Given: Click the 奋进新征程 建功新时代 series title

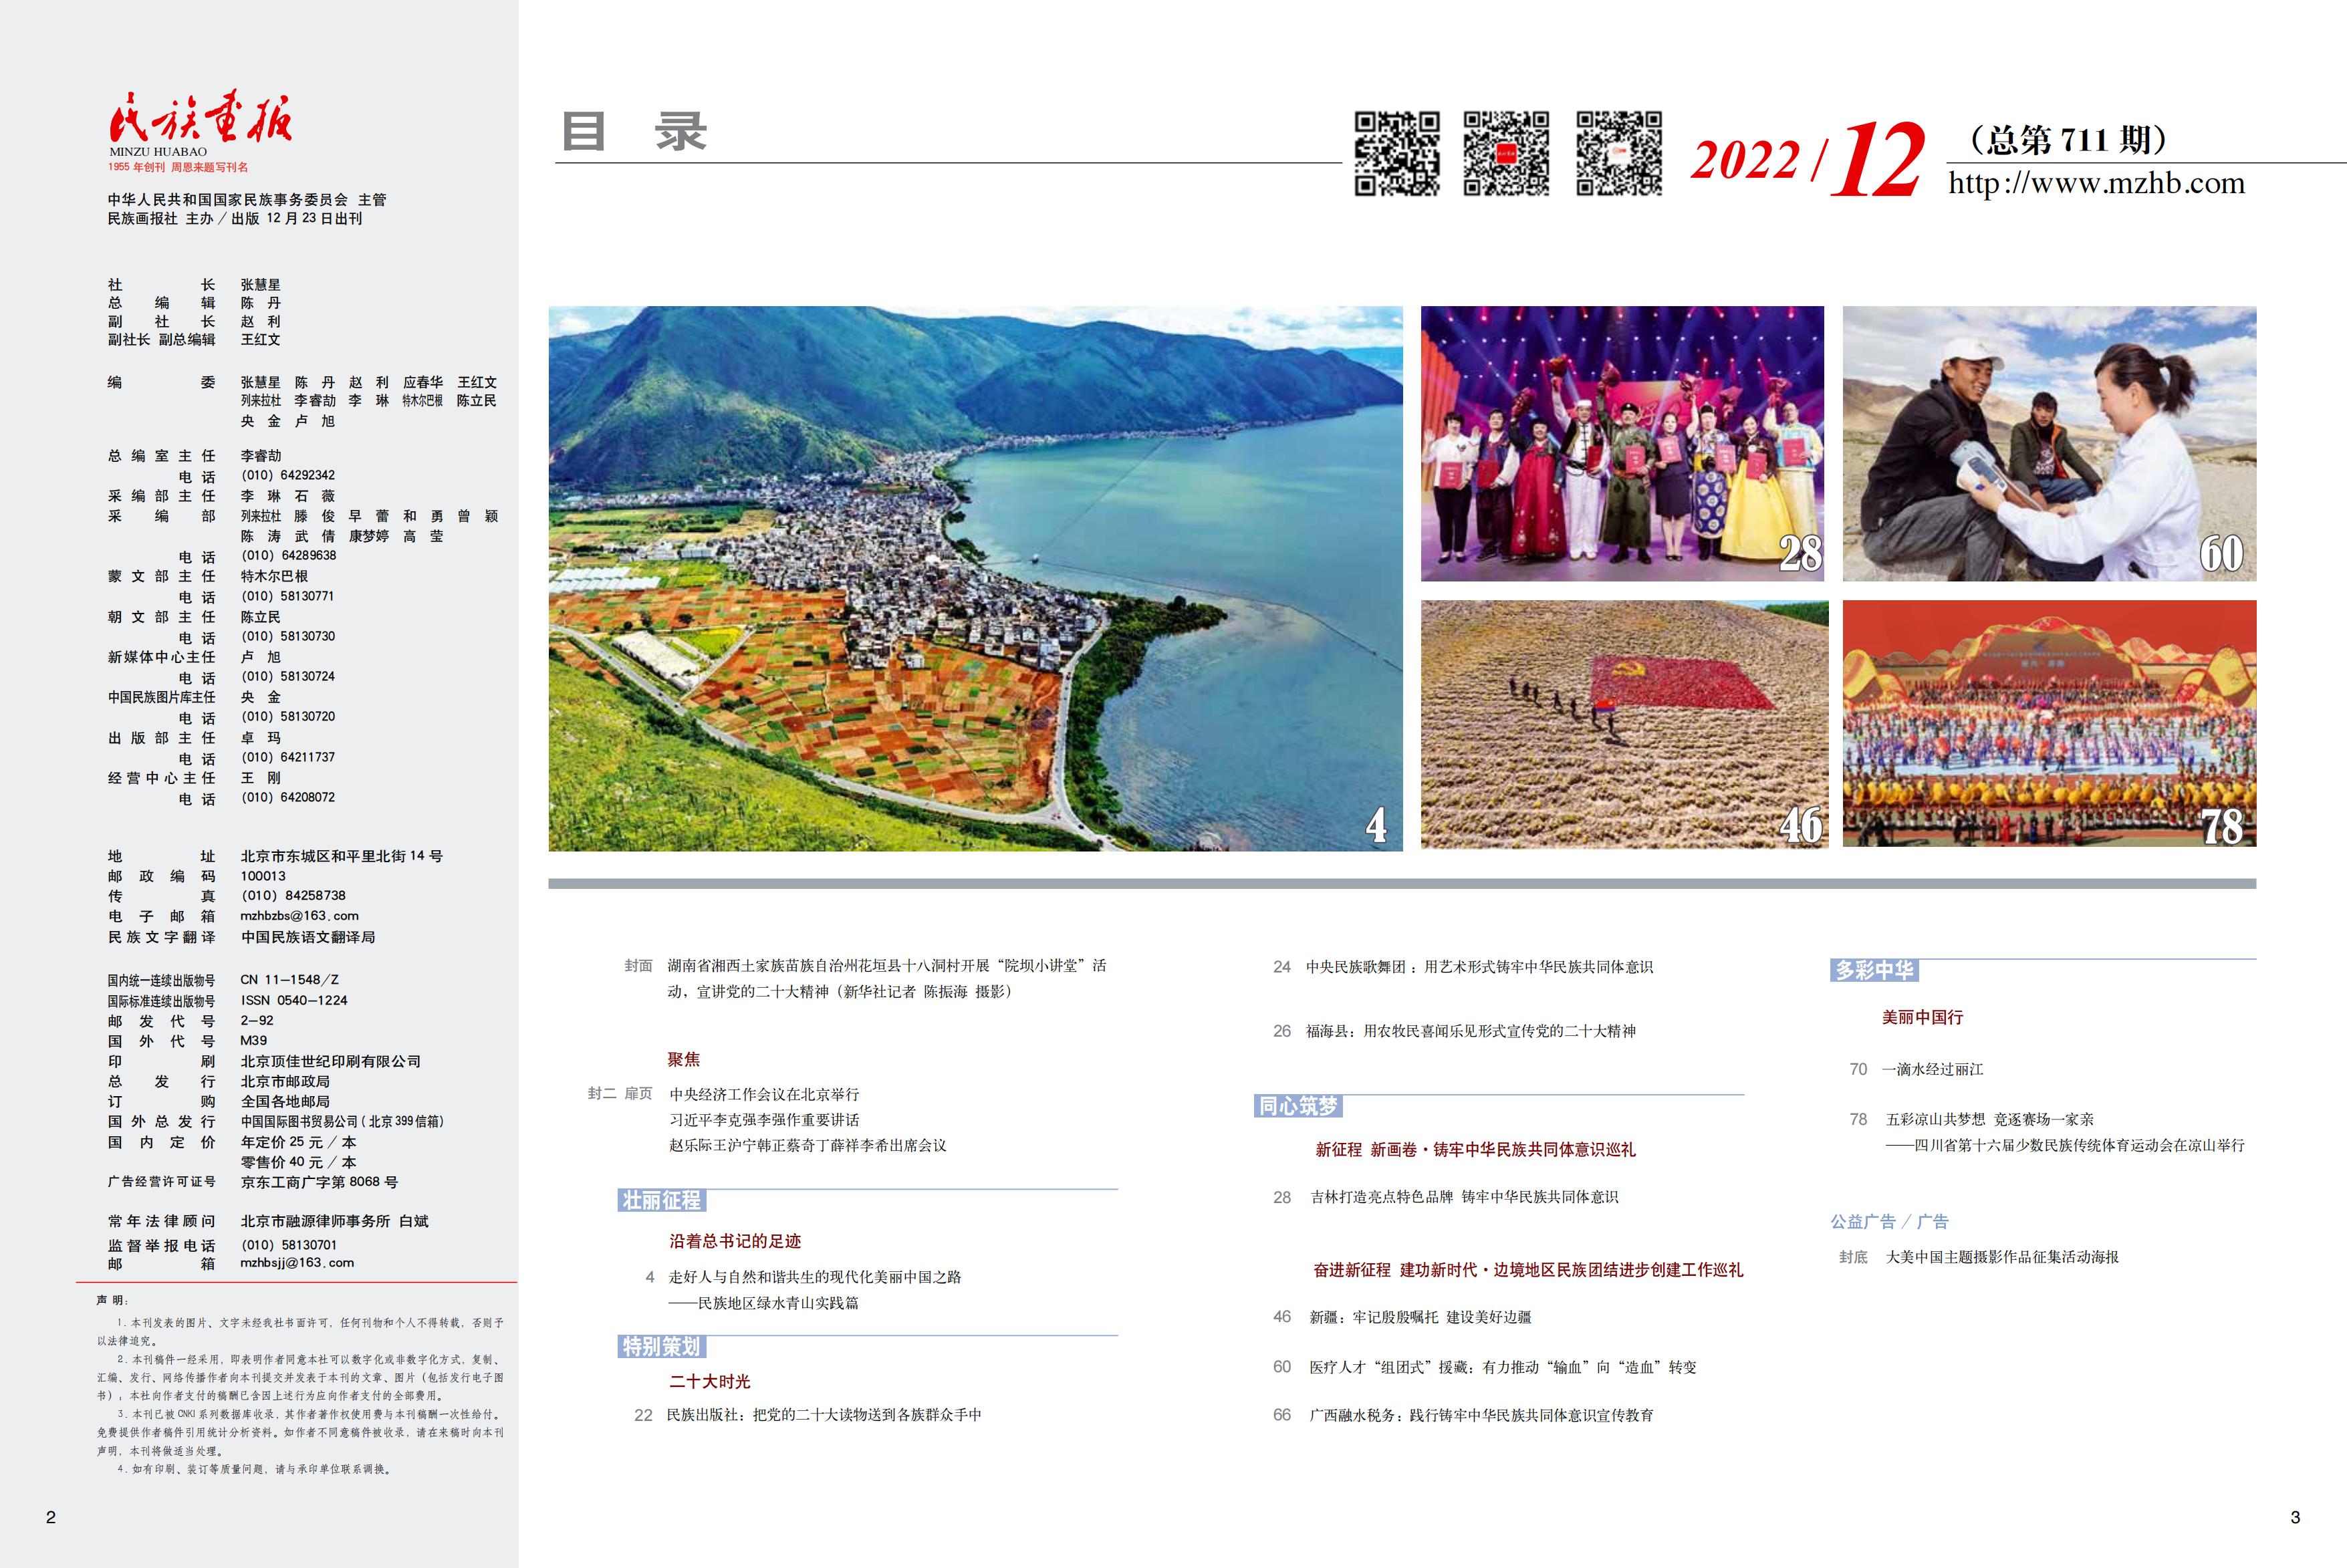Looking at the screenshot, I should pyautogui.click(x=1528, y=1270).
